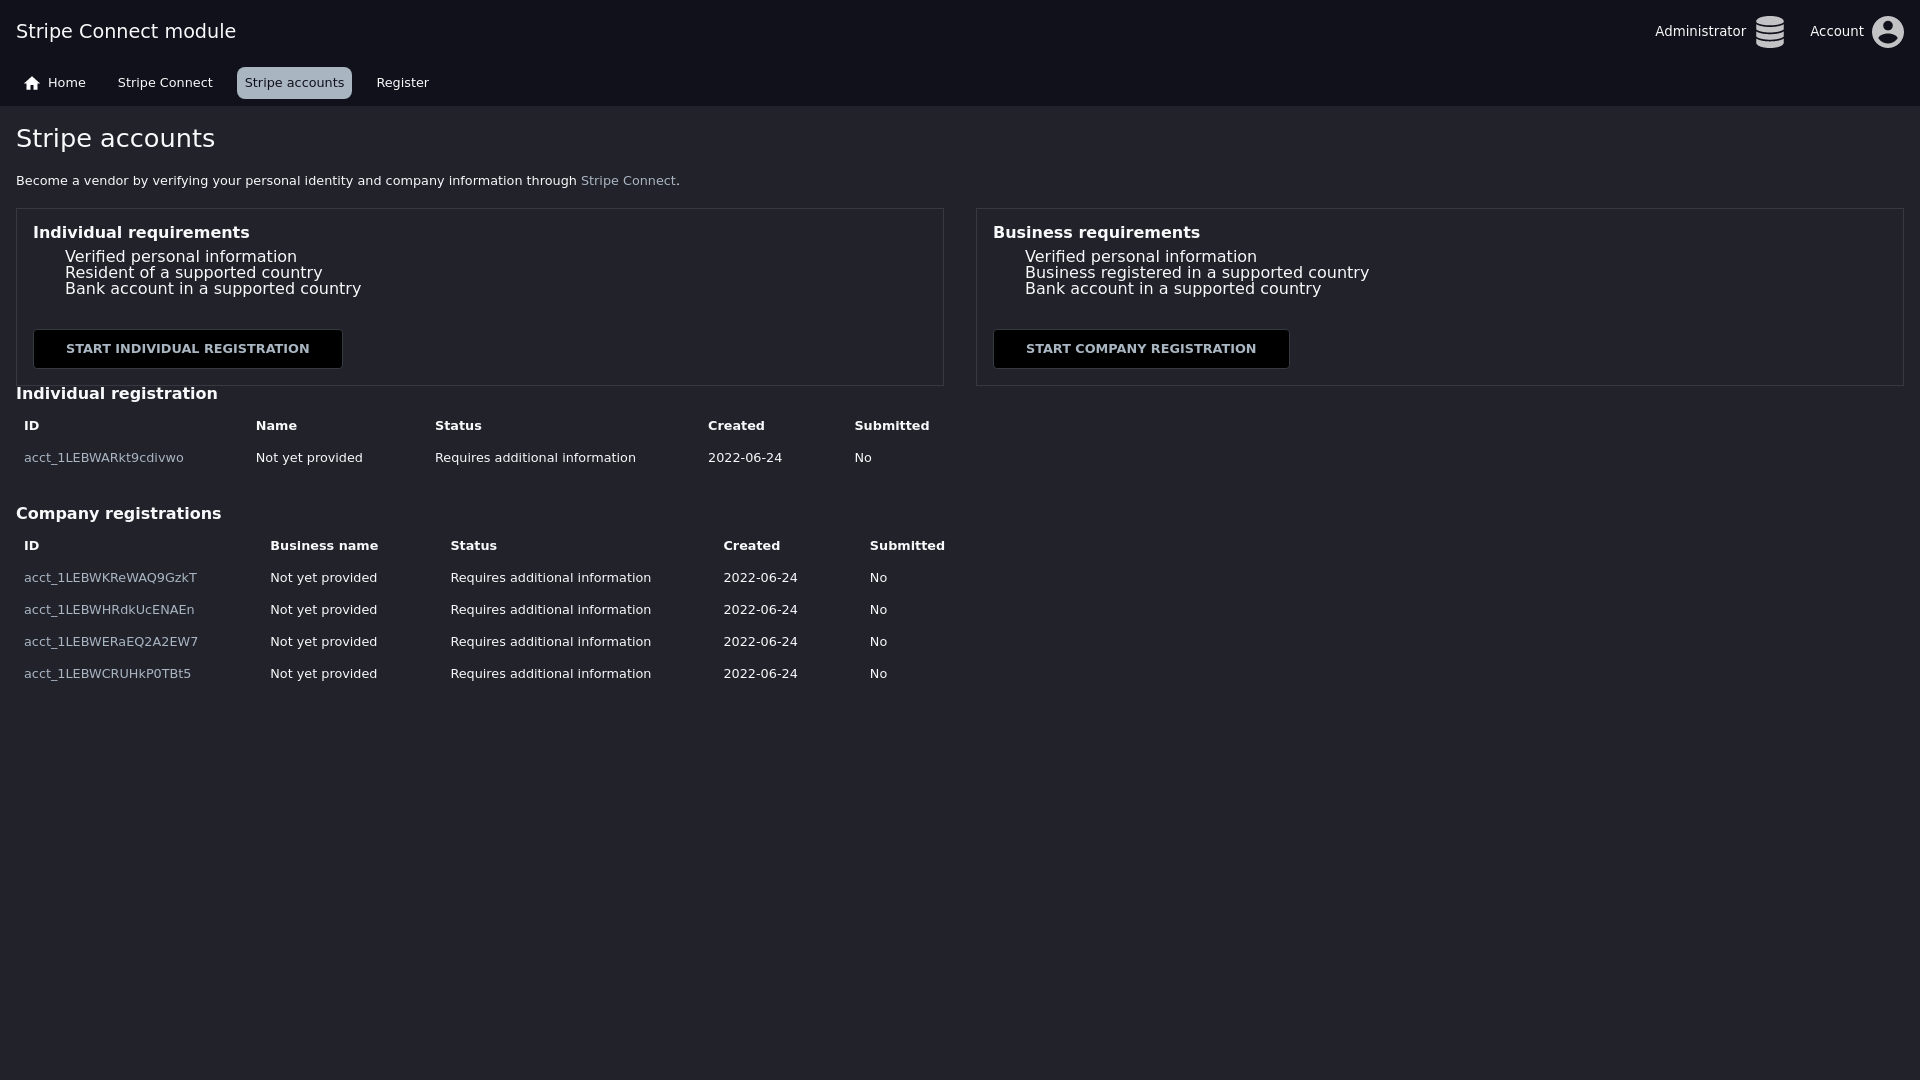1920x1080 pixels.
Task: Click the Individual registration Status header
Action: 458,426
